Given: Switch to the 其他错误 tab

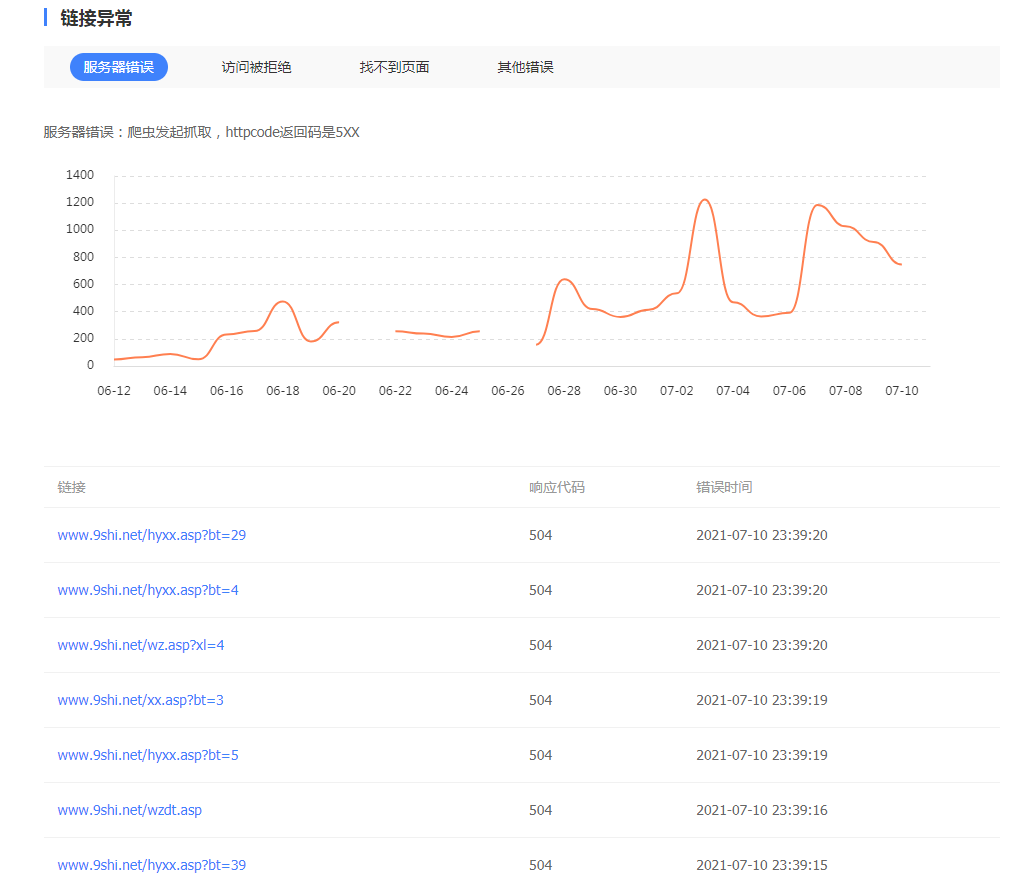Looking at the screenshot, I should 525,67.
